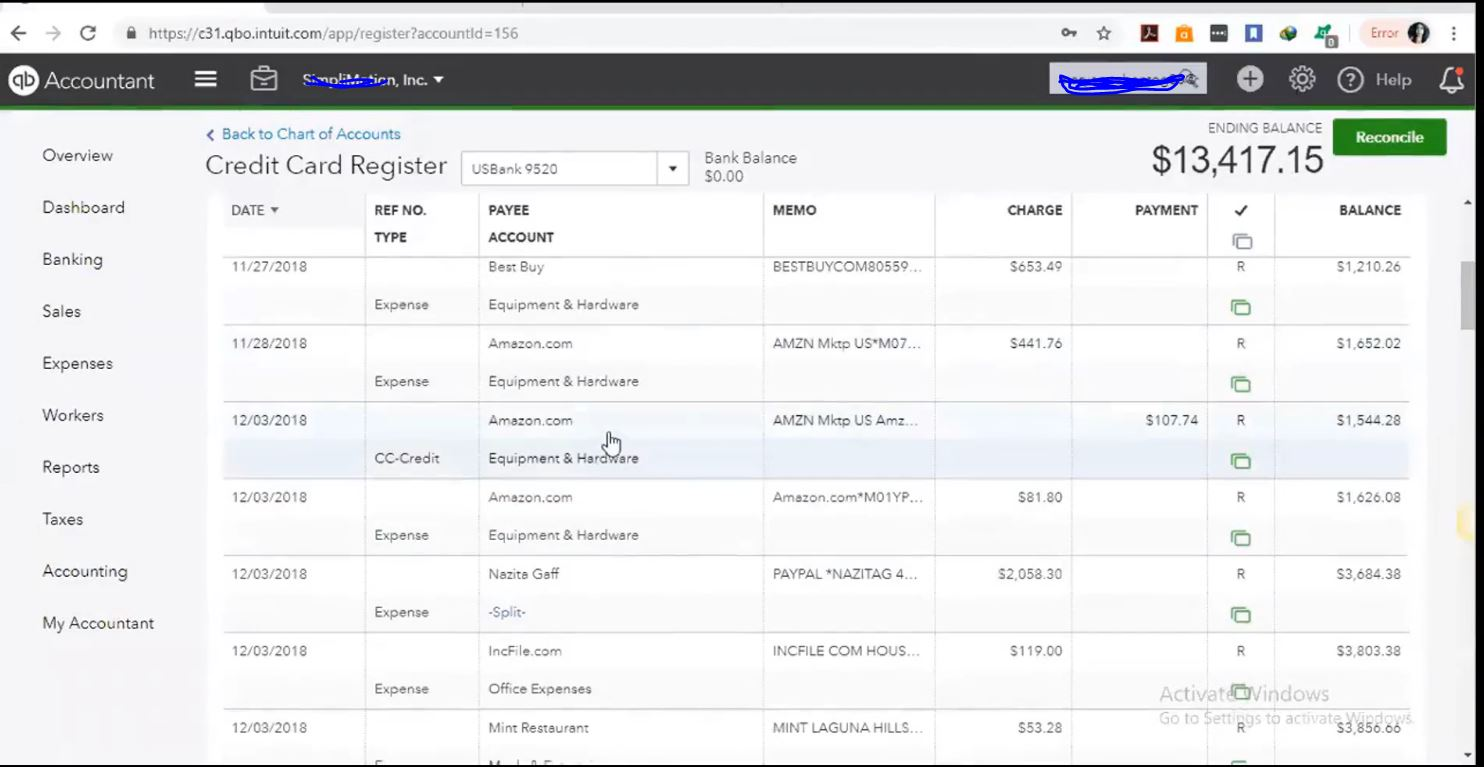Open the USBank 9520 account dropdown arrow
The height and width of the screenshot is (767, 1484).
(x=673, y=168)
